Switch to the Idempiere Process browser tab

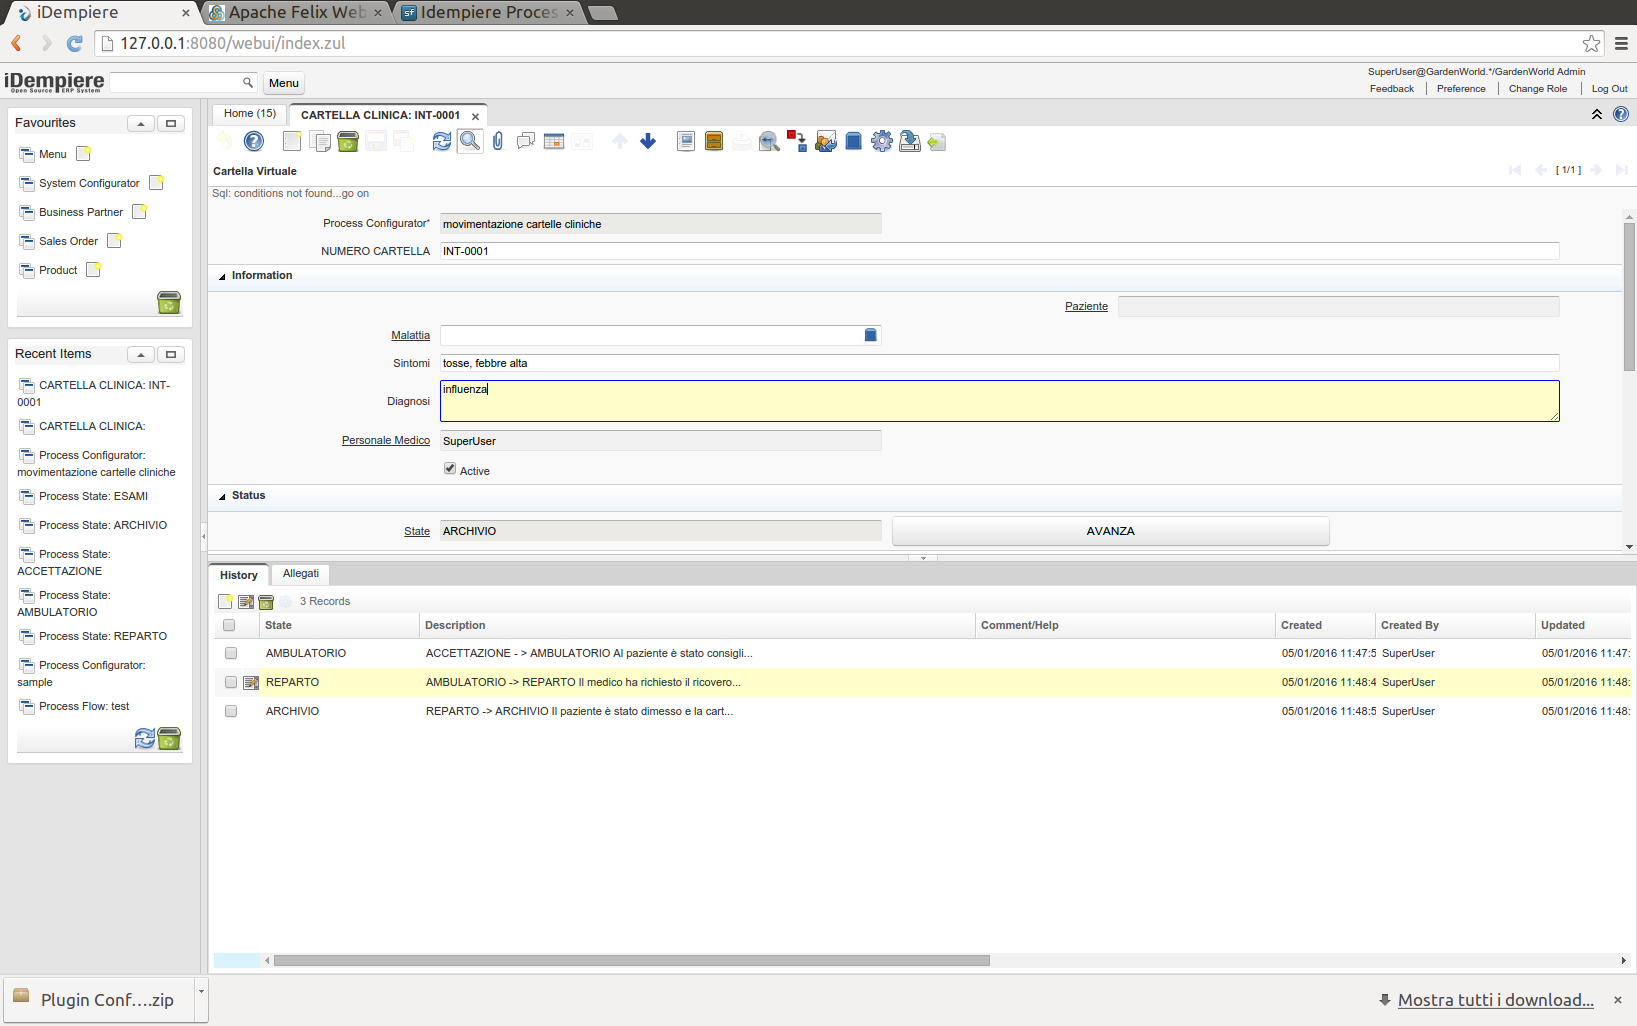[x=488, y=12]
